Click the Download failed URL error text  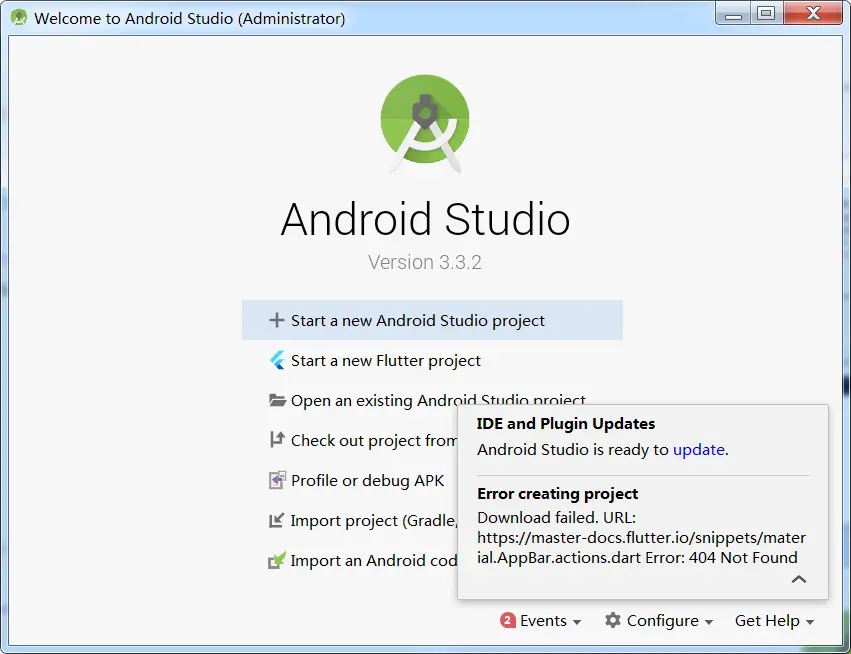(x=642, y=537)
